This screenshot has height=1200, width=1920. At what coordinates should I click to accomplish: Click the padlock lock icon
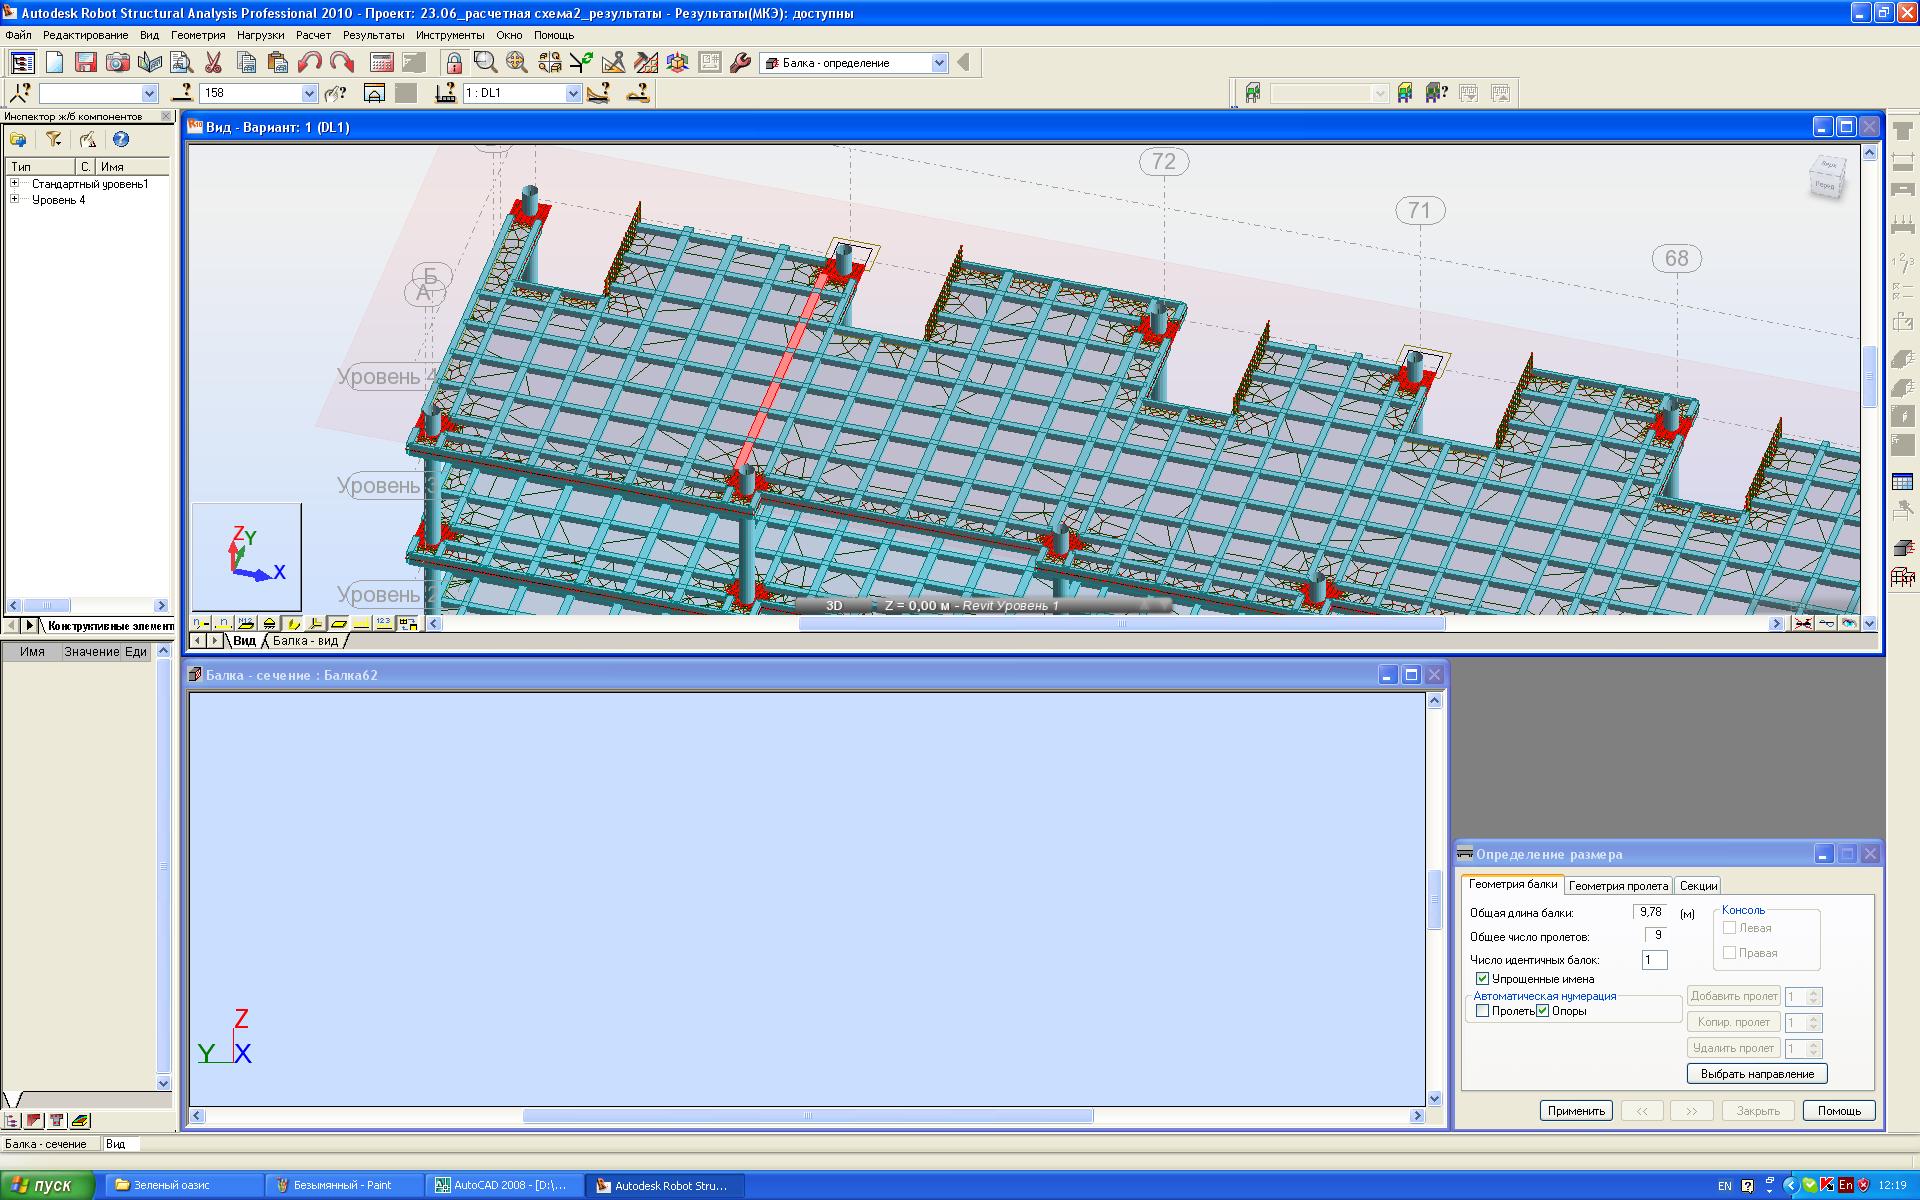454,62
